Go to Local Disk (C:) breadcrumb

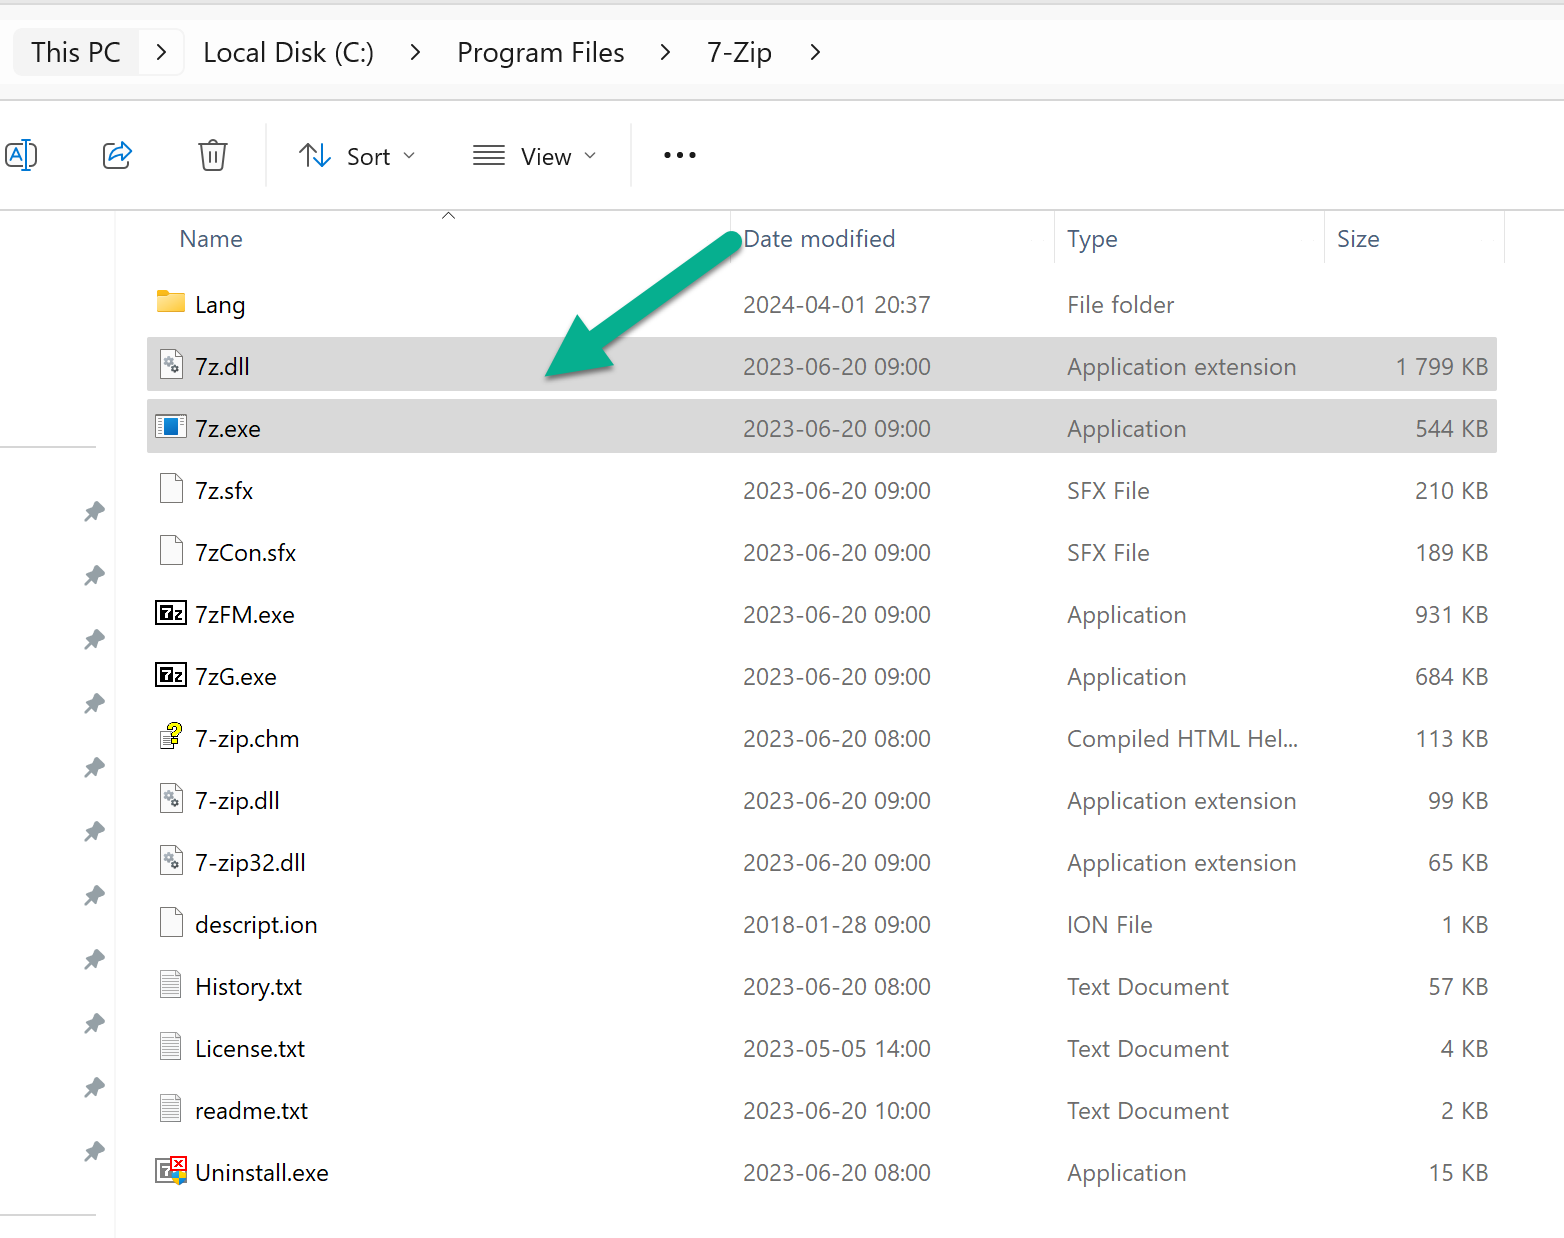coord(289,53)
